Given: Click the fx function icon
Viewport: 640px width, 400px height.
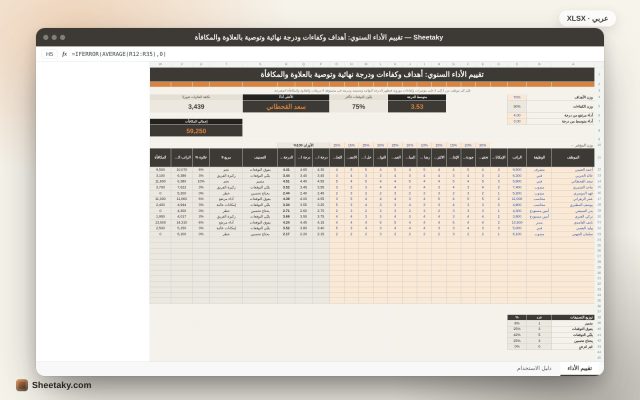Looking at the screenshot, I should click(64, 54).
